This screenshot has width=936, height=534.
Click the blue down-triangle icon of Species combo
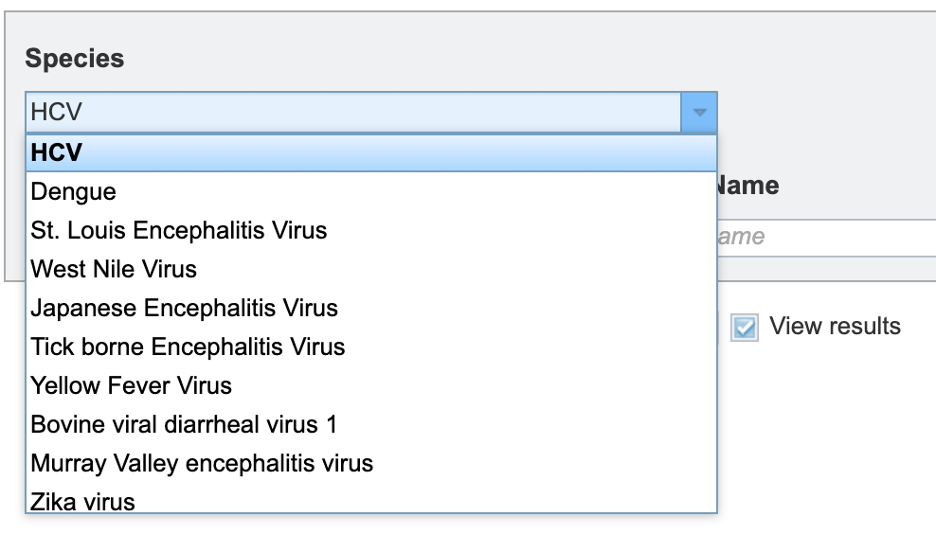pyautogui.click(x=700, y=112)
